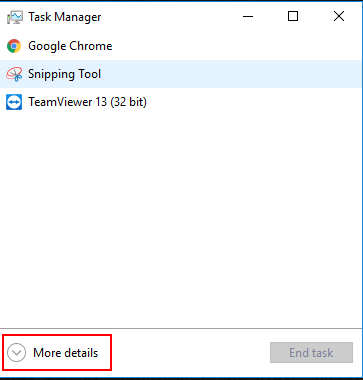Click empty footer area left of End task

click(x=190, y=353)
